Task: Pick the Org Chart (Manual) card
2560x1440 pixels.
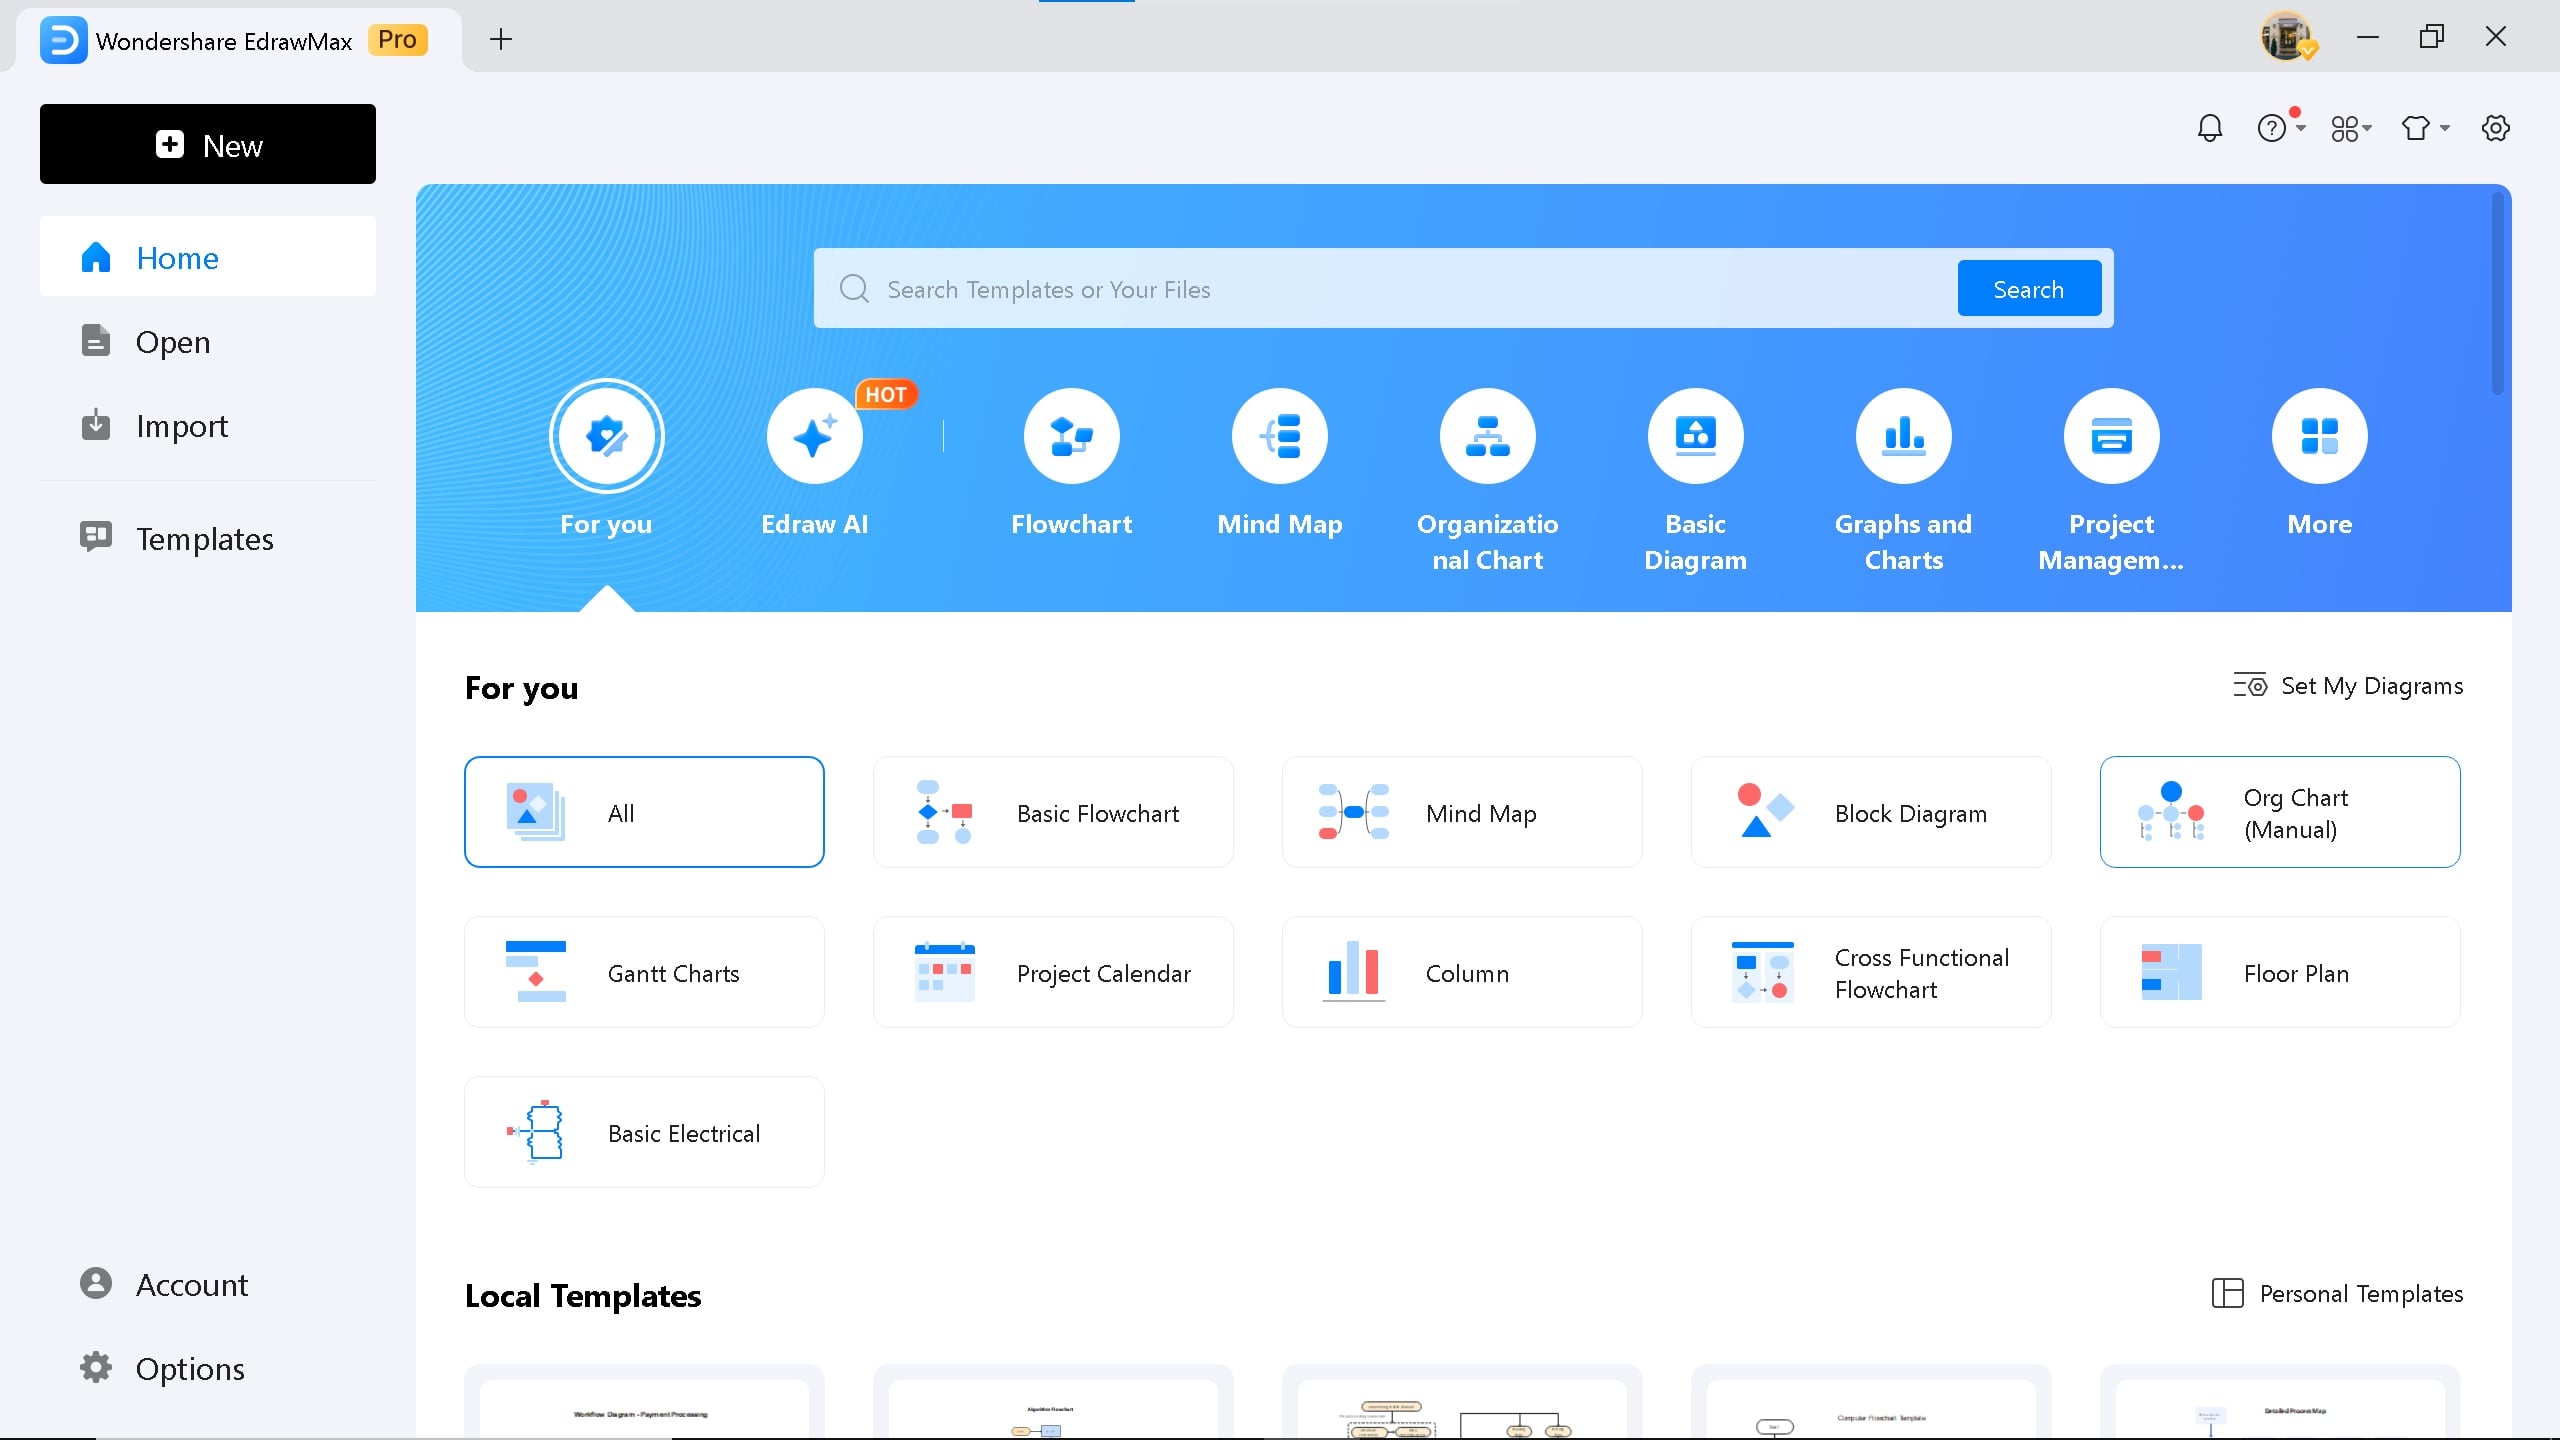Action: [2280, 812]
